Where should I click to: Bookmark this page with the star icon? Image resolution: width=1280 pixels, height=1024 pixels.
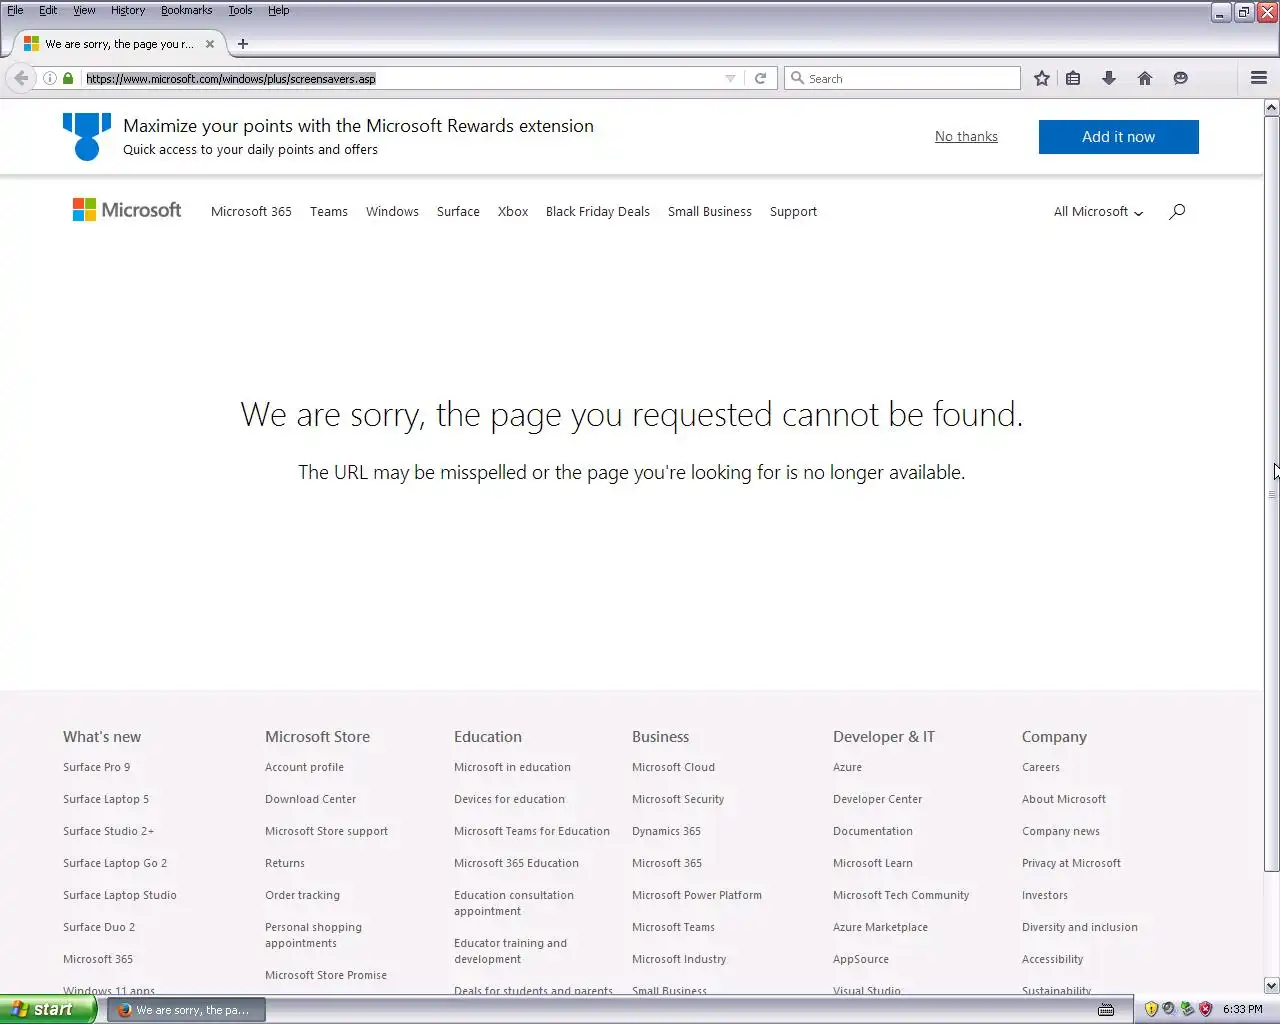(1042, 78)
